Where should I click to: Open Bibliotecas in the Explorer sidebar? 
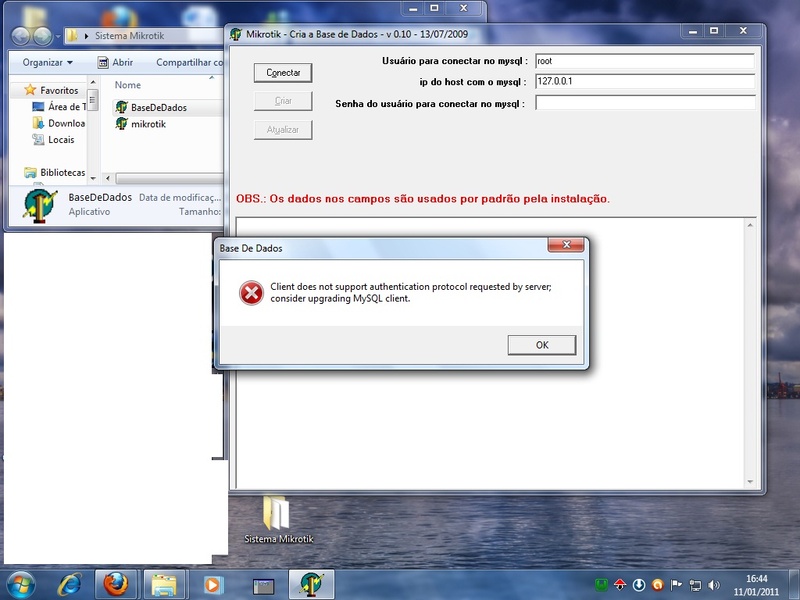coord(55,172)
